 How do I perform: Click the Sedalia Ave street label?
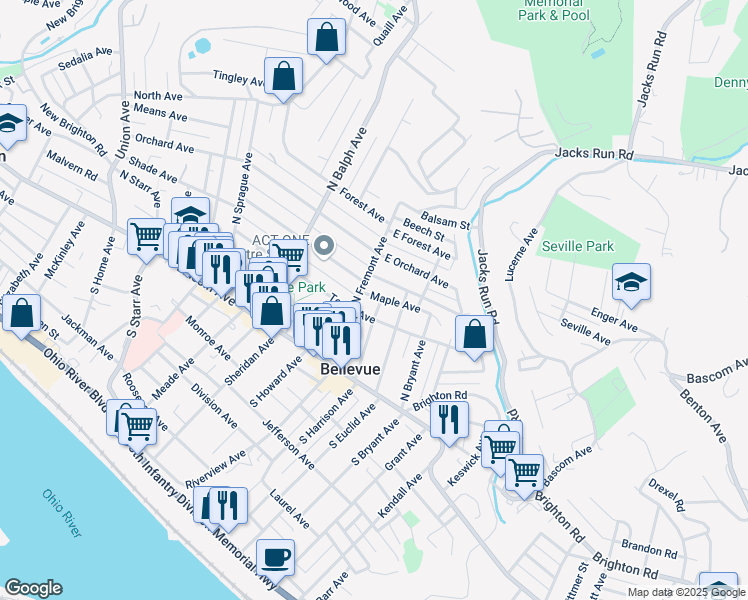pos(85,59)
